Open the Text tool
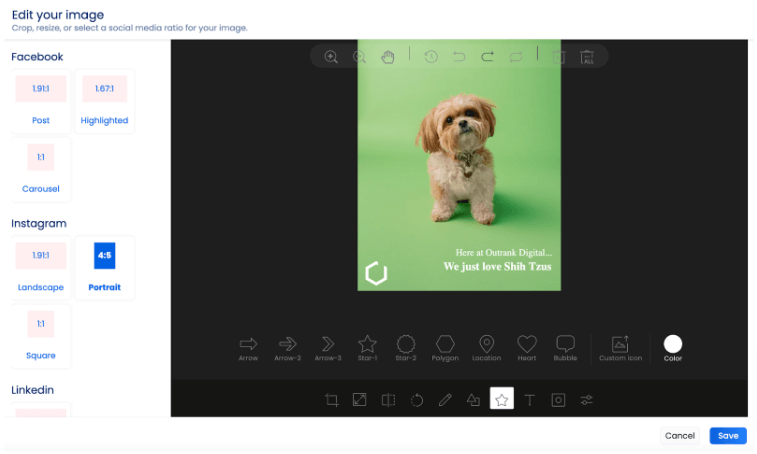The image size is (757, 454). (x=530, y=400)
